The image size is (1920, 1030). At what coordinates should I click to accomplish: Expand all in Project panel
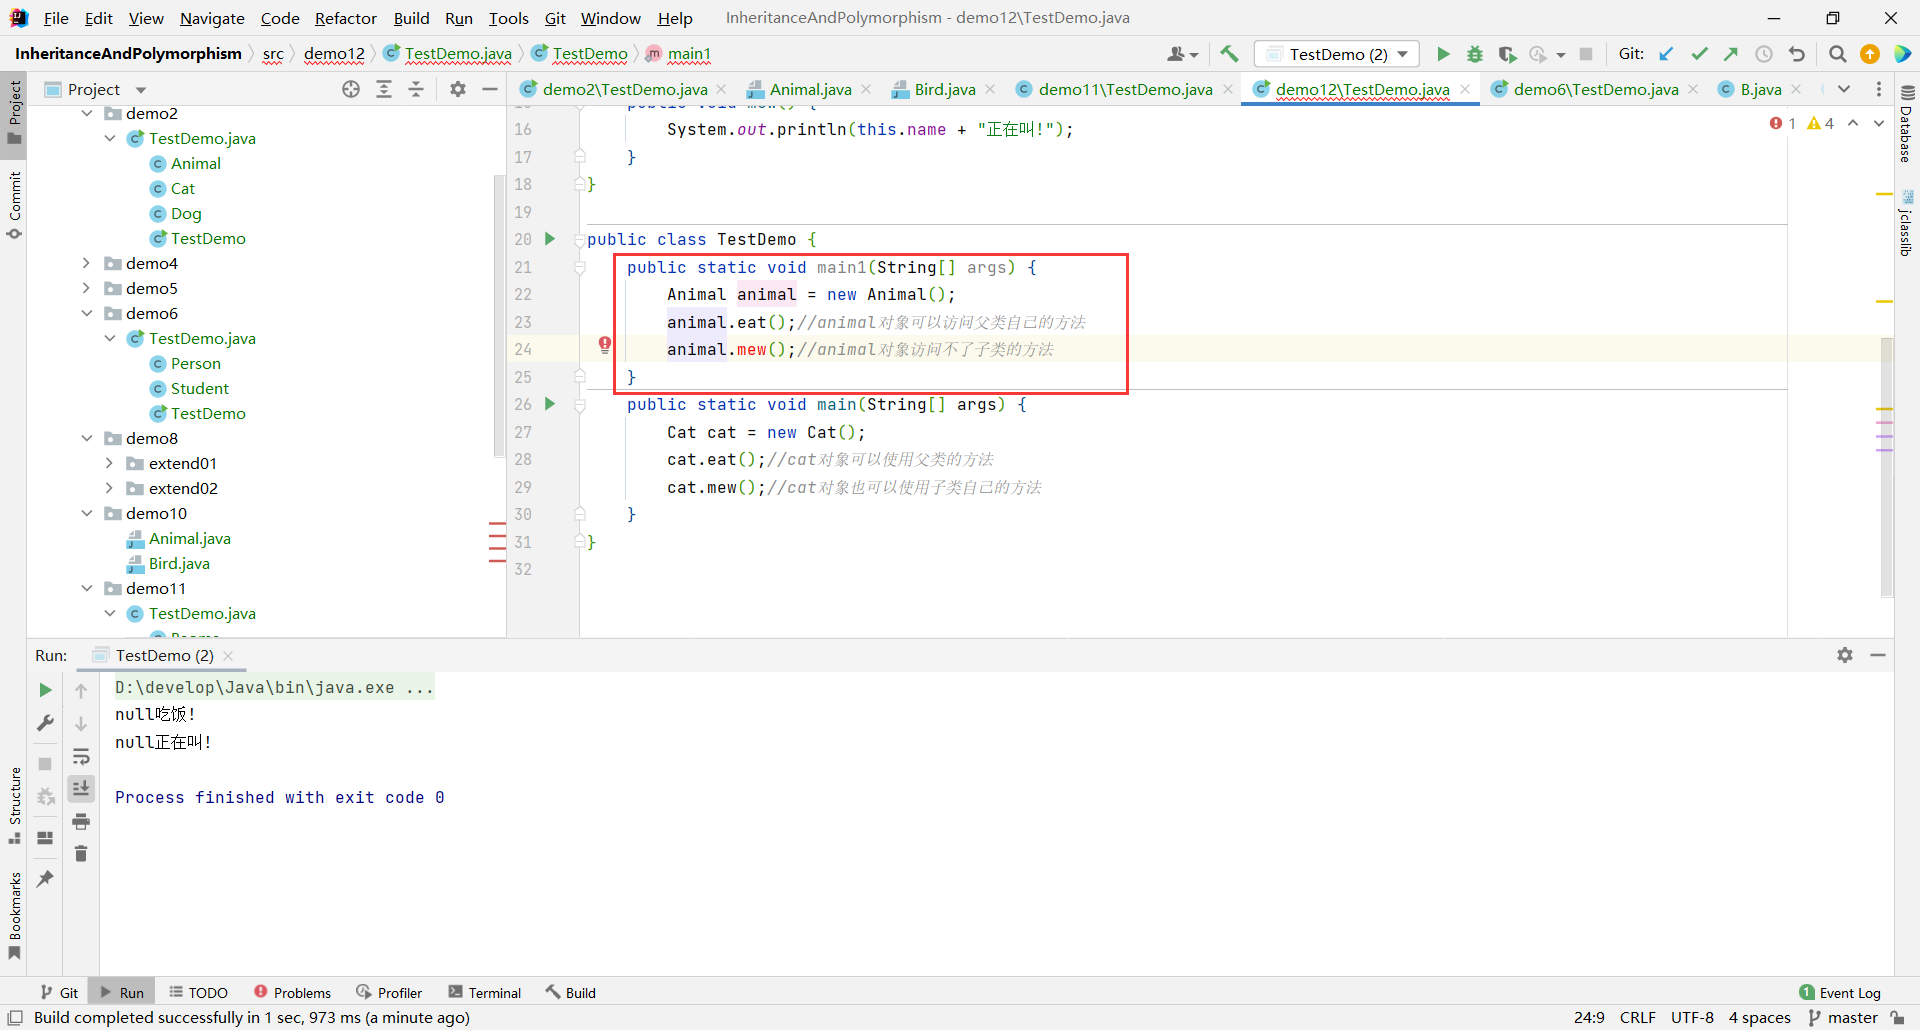pyautogui.click(x=384, y=89)
